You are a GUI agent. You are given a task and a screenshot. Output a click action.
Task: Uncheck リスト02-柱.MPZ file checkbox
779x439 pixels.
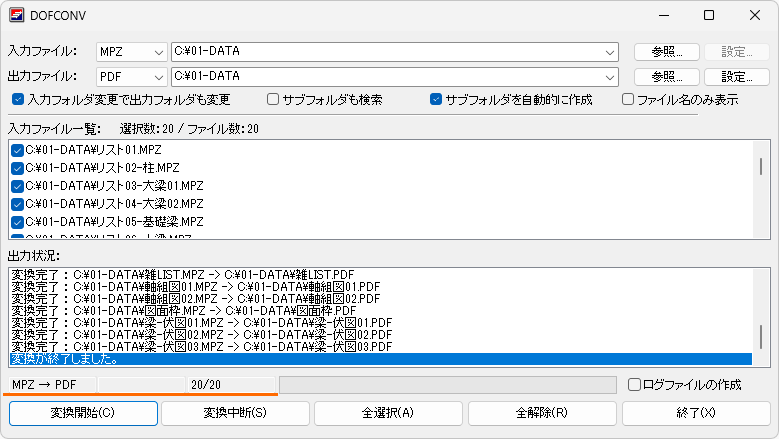17,168
